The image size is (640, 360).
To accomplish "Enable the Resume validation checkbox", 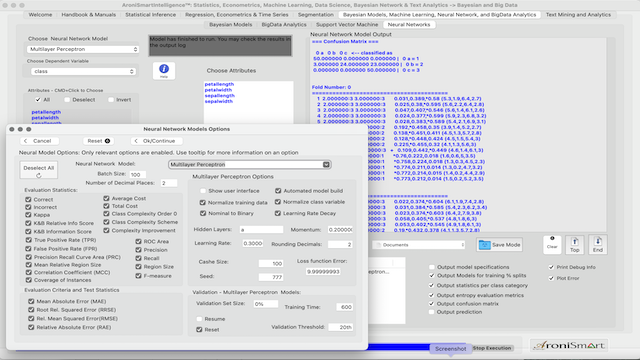I will pyautogui.click(x=199, y=319).
